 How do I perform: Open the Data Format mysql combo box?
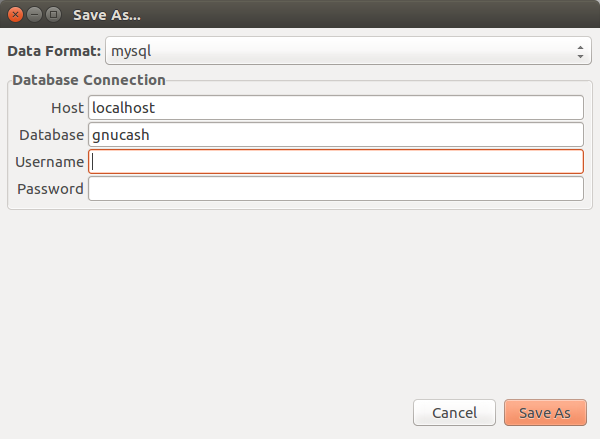click(x=348, y=51)
